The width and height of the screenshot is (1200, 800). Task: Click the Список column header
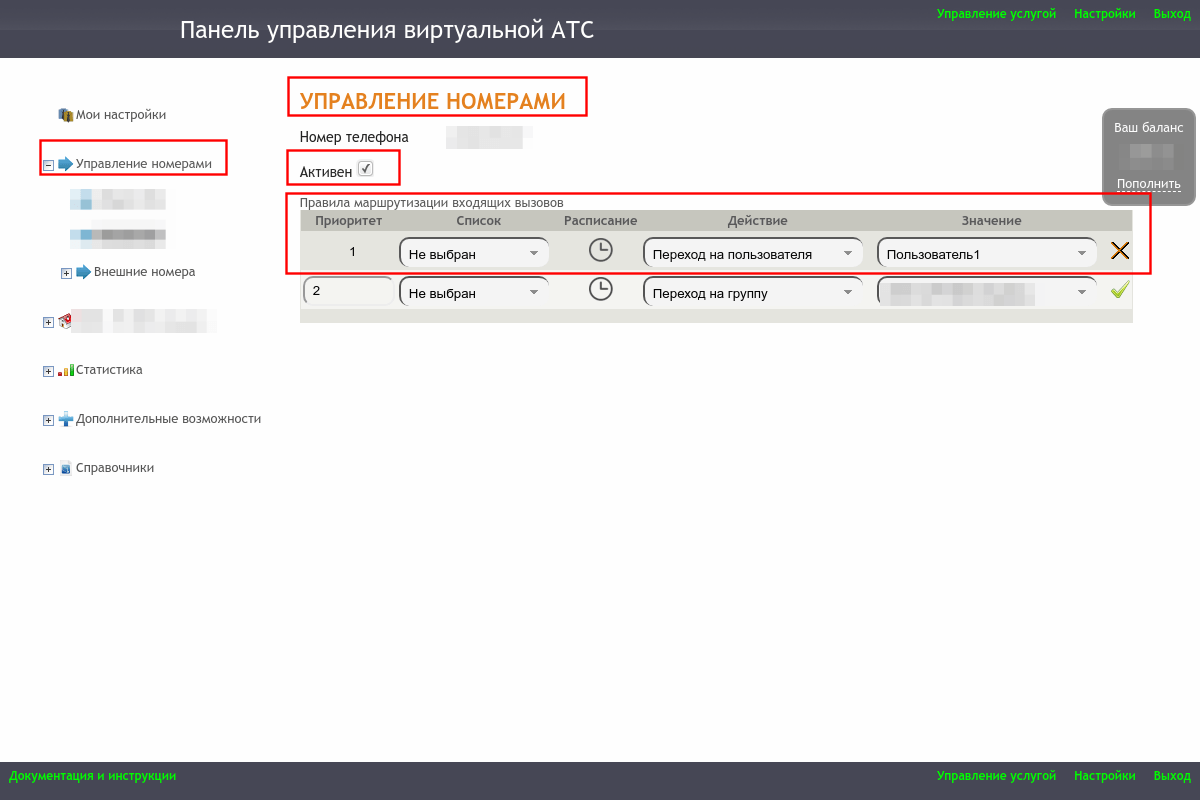point(479,221)
